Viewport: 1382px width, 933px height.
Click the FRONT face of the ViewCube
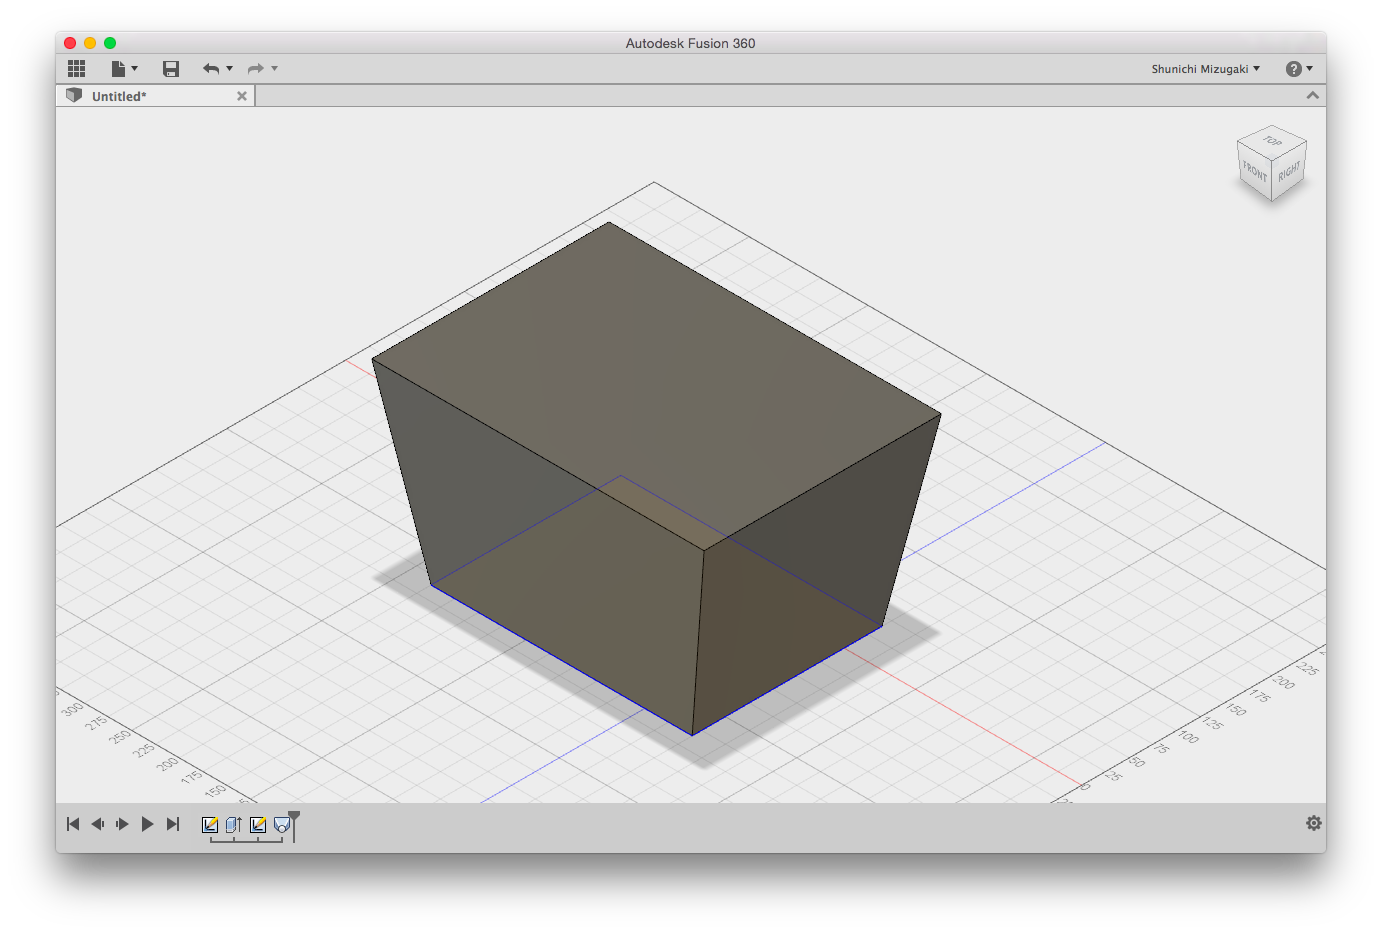(1254, 172)
